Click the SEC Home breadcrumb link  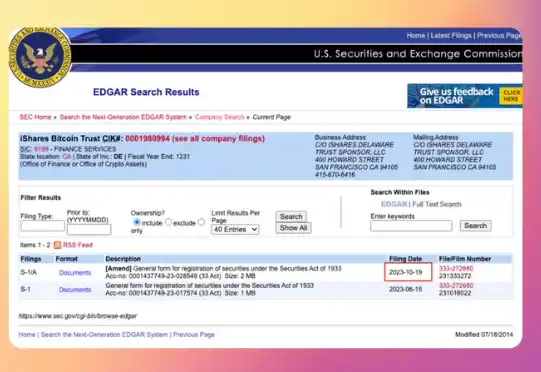[35, 117]
